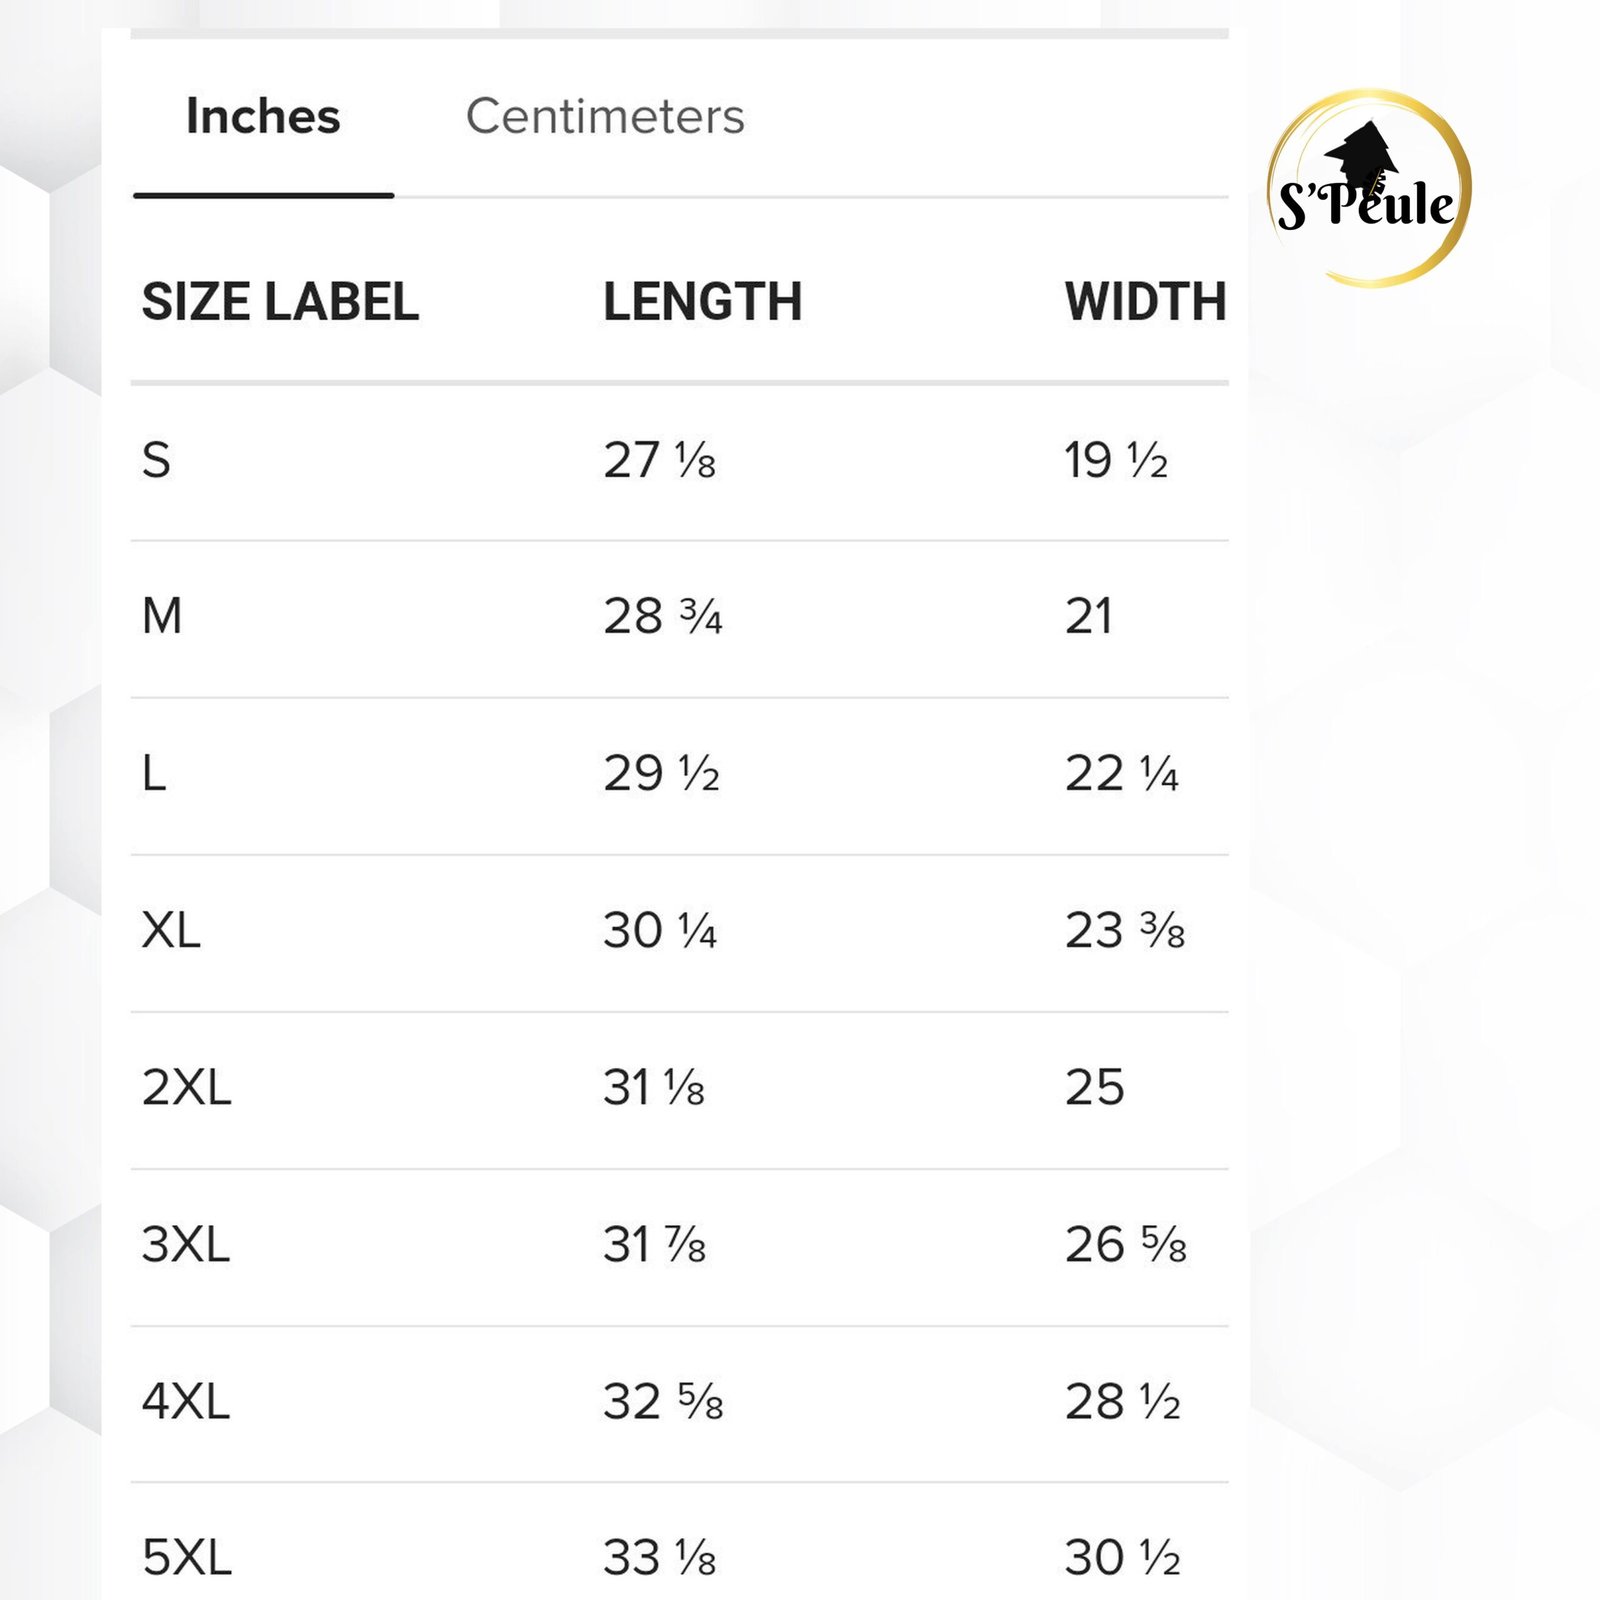This screenshot has width=1600, height=1600.
Task: Select the M size row label
Action: pyautogui.click(x=162, y=616)
